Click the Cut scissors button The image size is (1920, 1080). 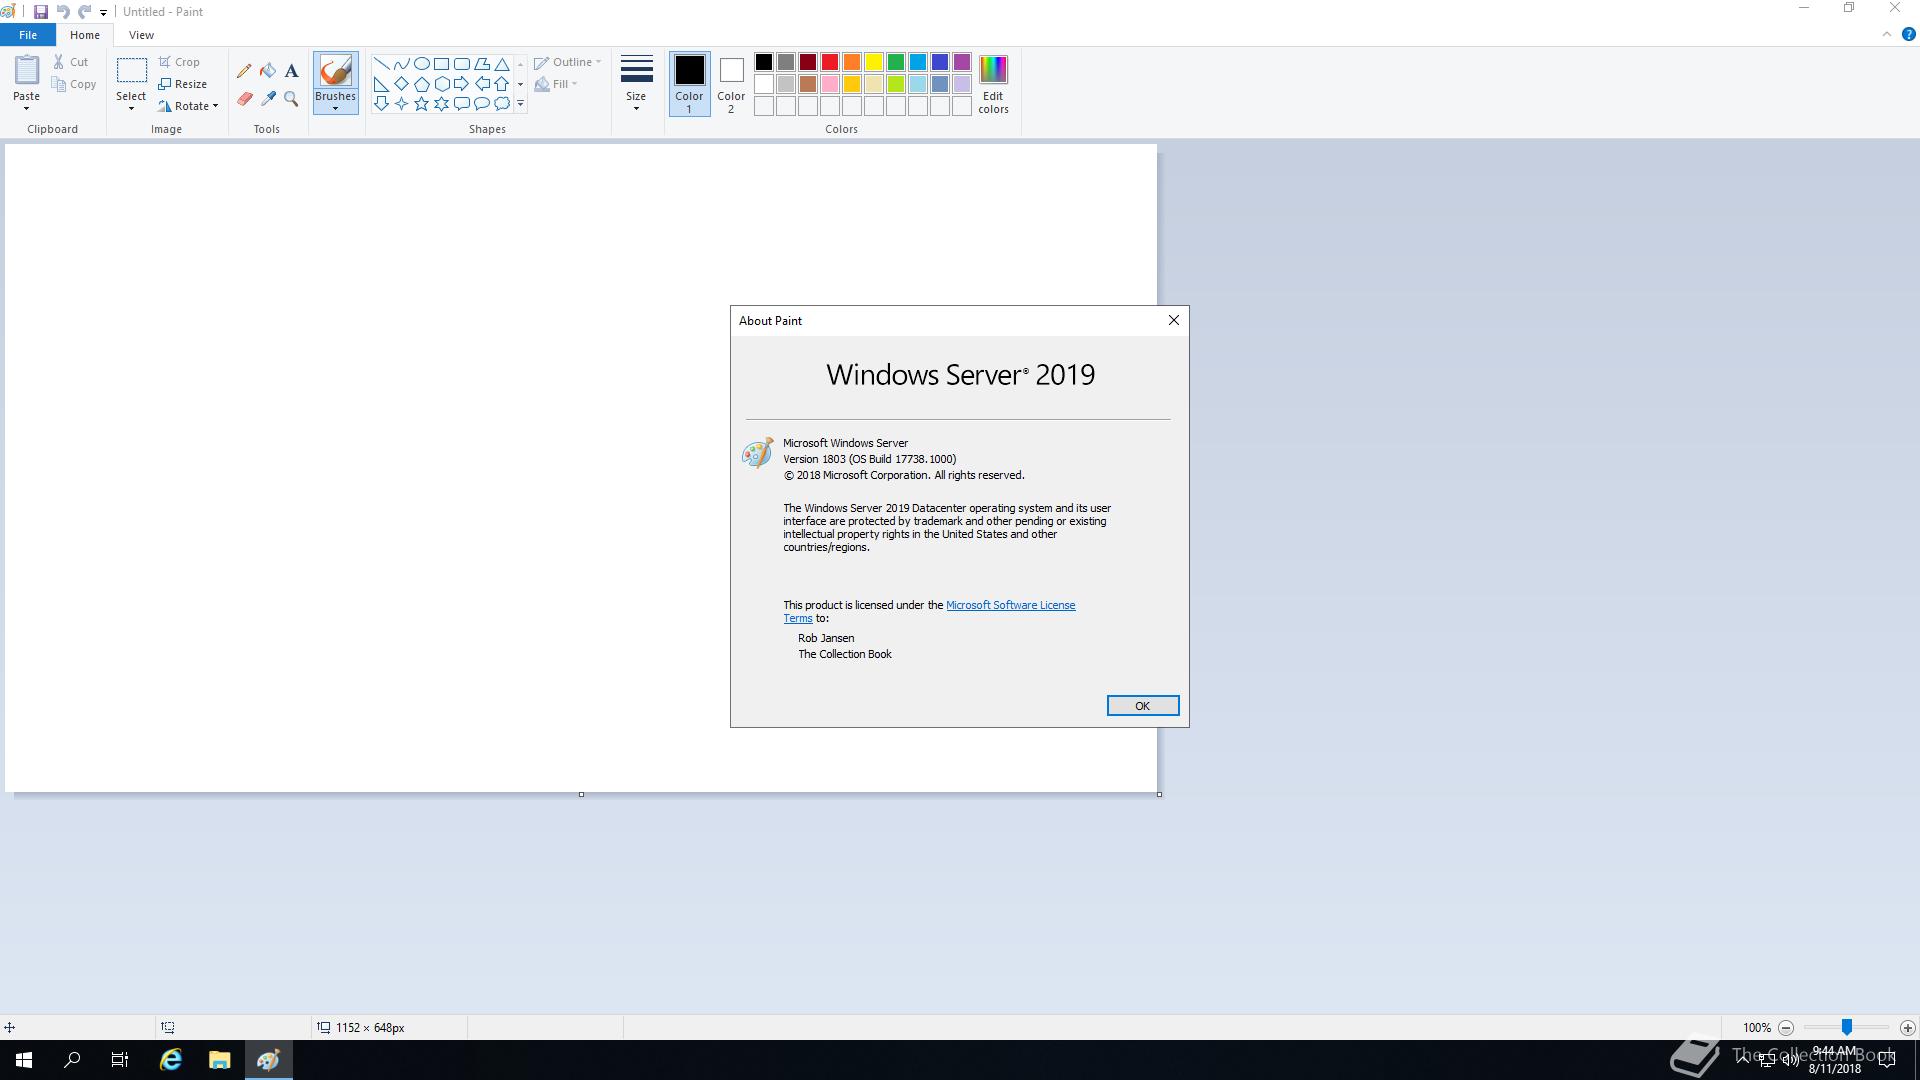click(71, 62)
